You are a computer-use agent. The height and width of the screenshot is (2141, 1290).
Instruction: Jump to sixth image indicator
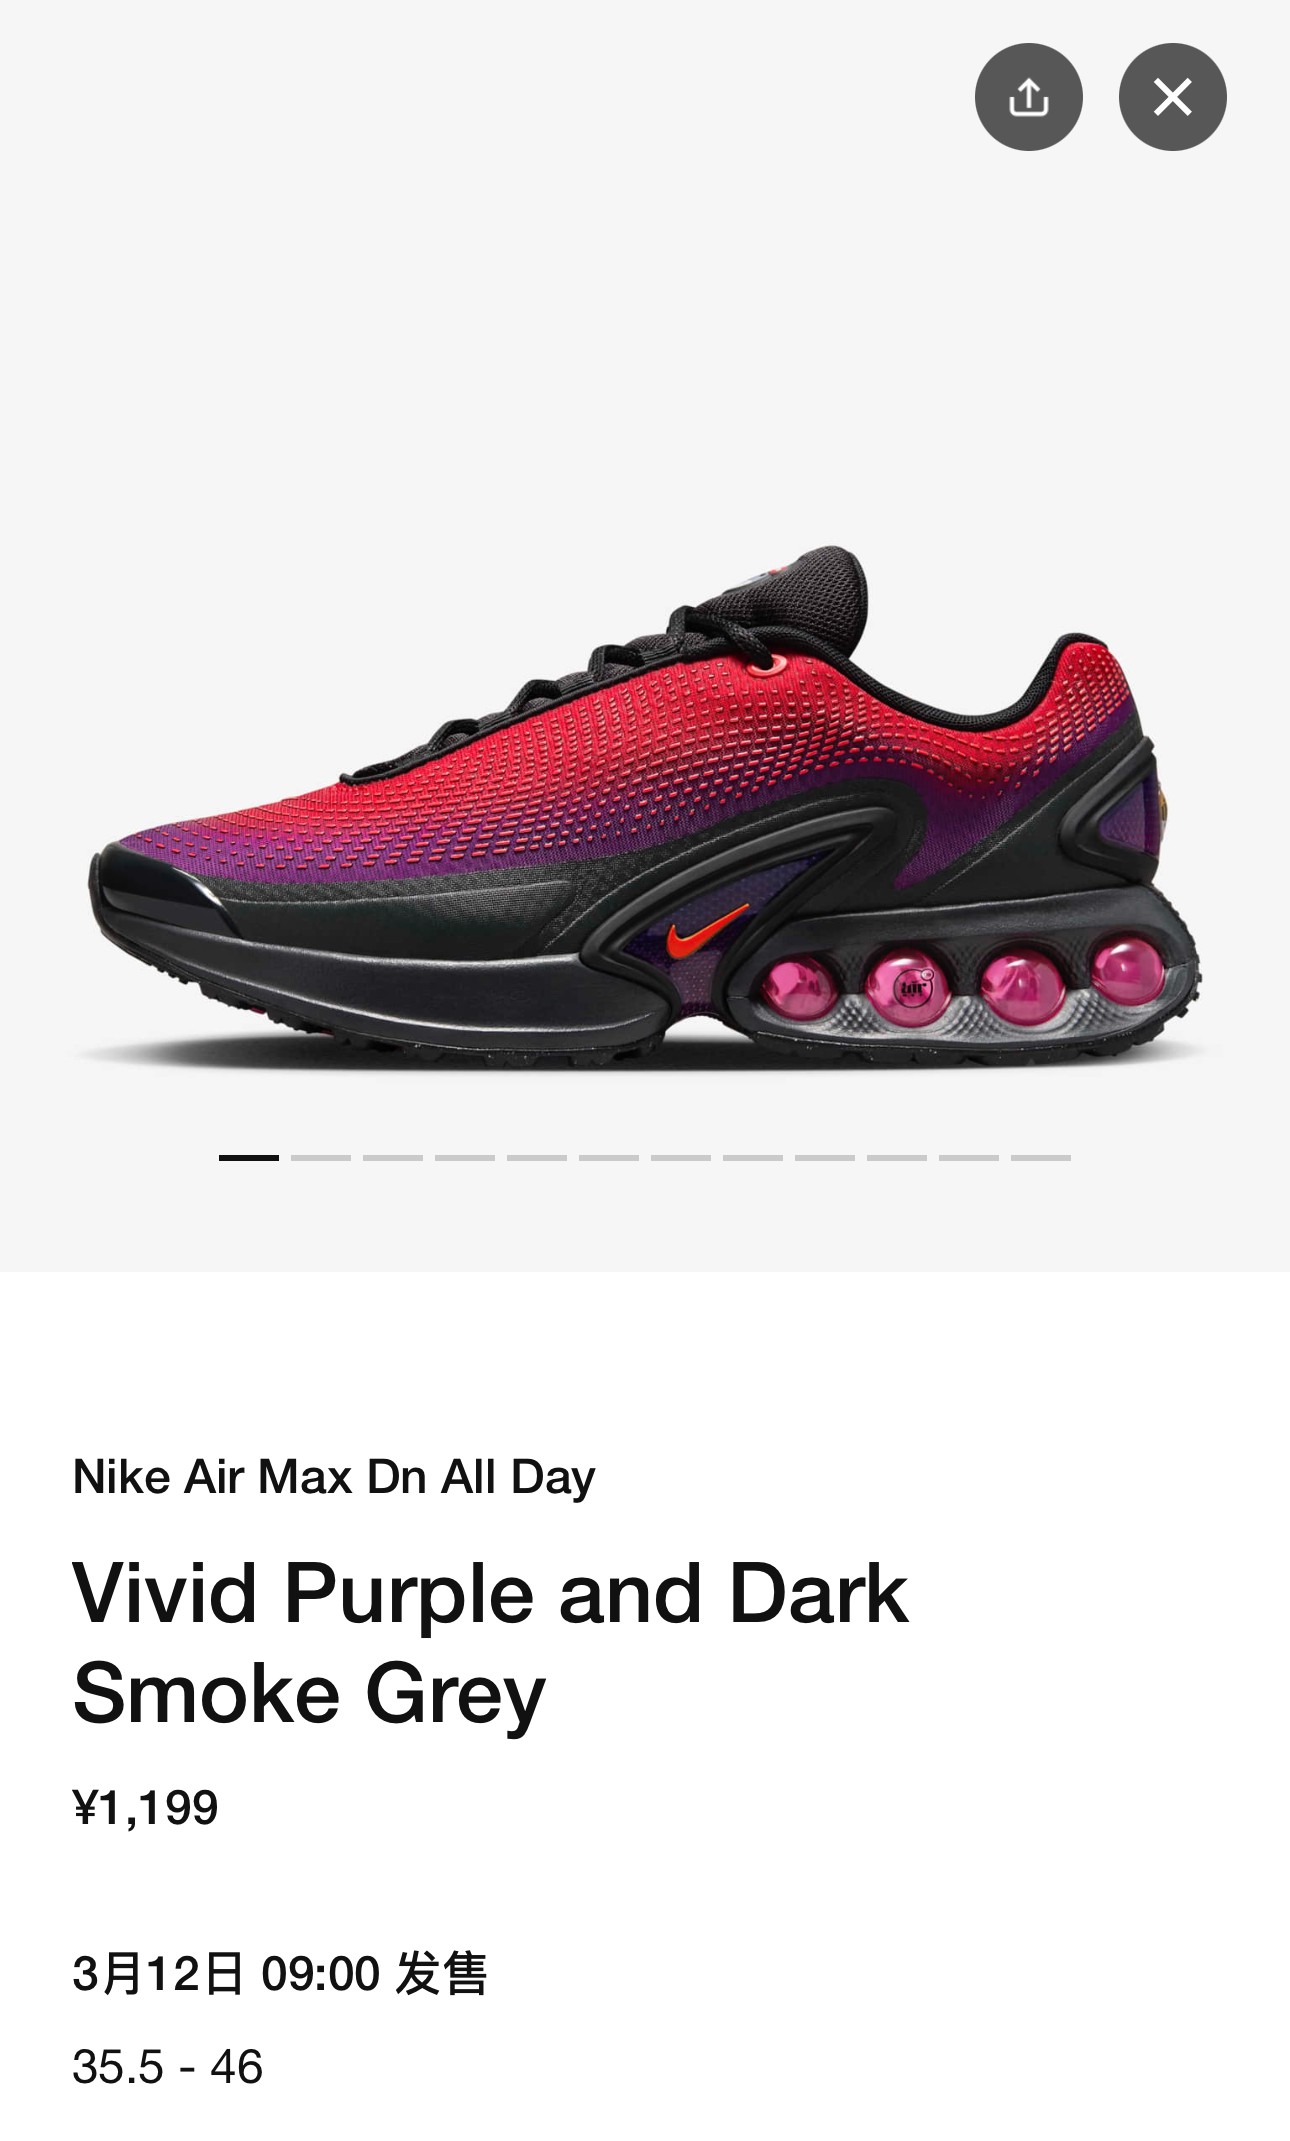tap(609, 1157)
